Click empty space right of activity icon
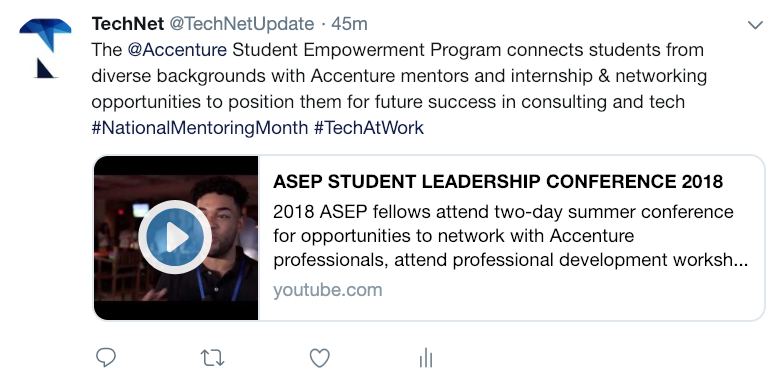This screenshot has height=380, width=780. click(x=597, y=358)
